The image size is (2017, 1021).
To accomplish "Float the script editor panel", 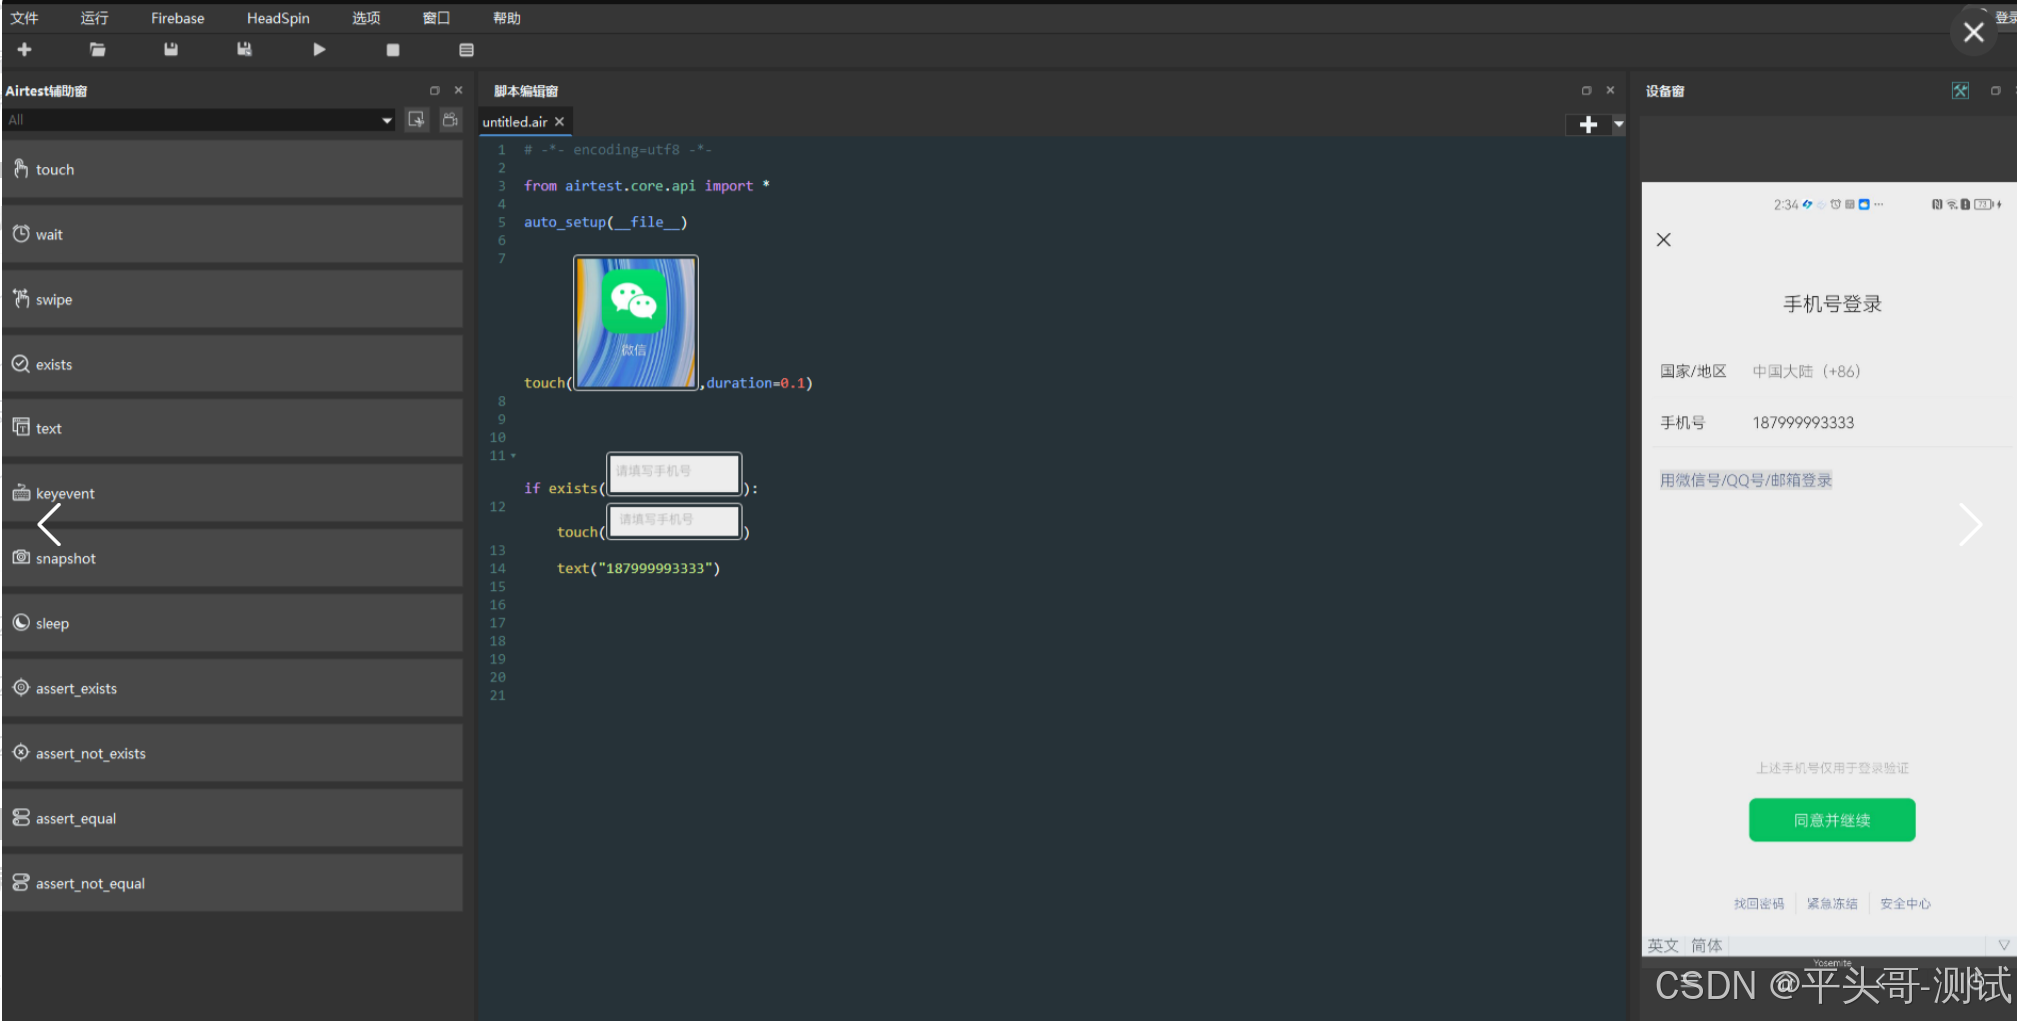I will 1586,90.
